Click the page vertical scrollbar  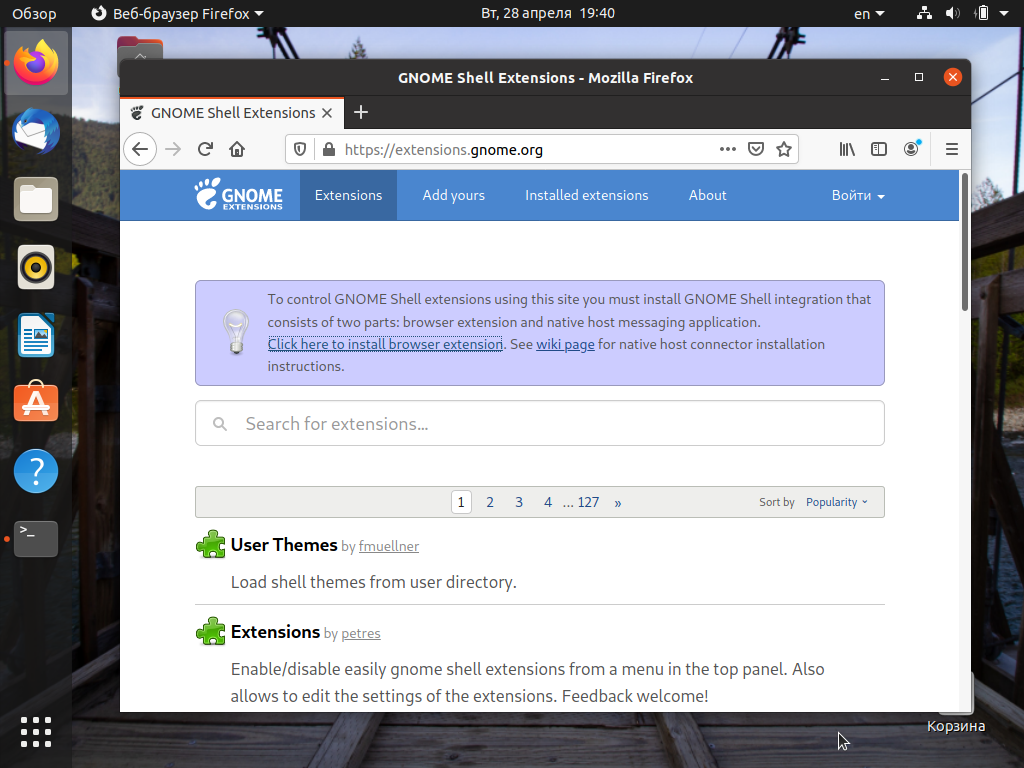click(965, 242)
